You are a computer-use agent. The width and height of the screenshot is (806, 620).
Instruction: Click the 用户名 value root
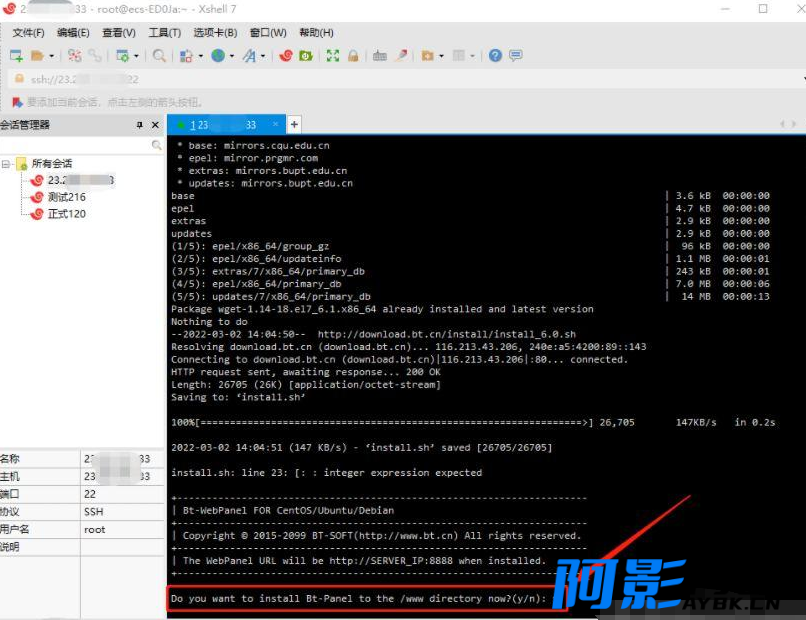tap(95, 530)
